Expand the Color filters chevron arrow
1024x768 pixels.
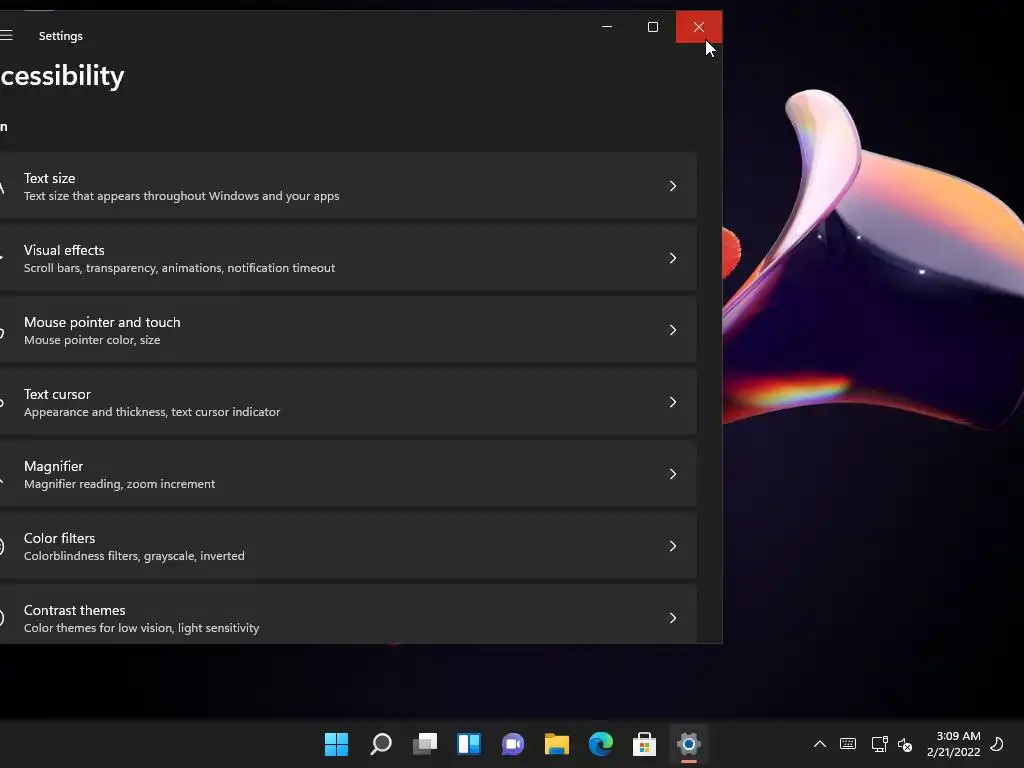tap(673, 545)
